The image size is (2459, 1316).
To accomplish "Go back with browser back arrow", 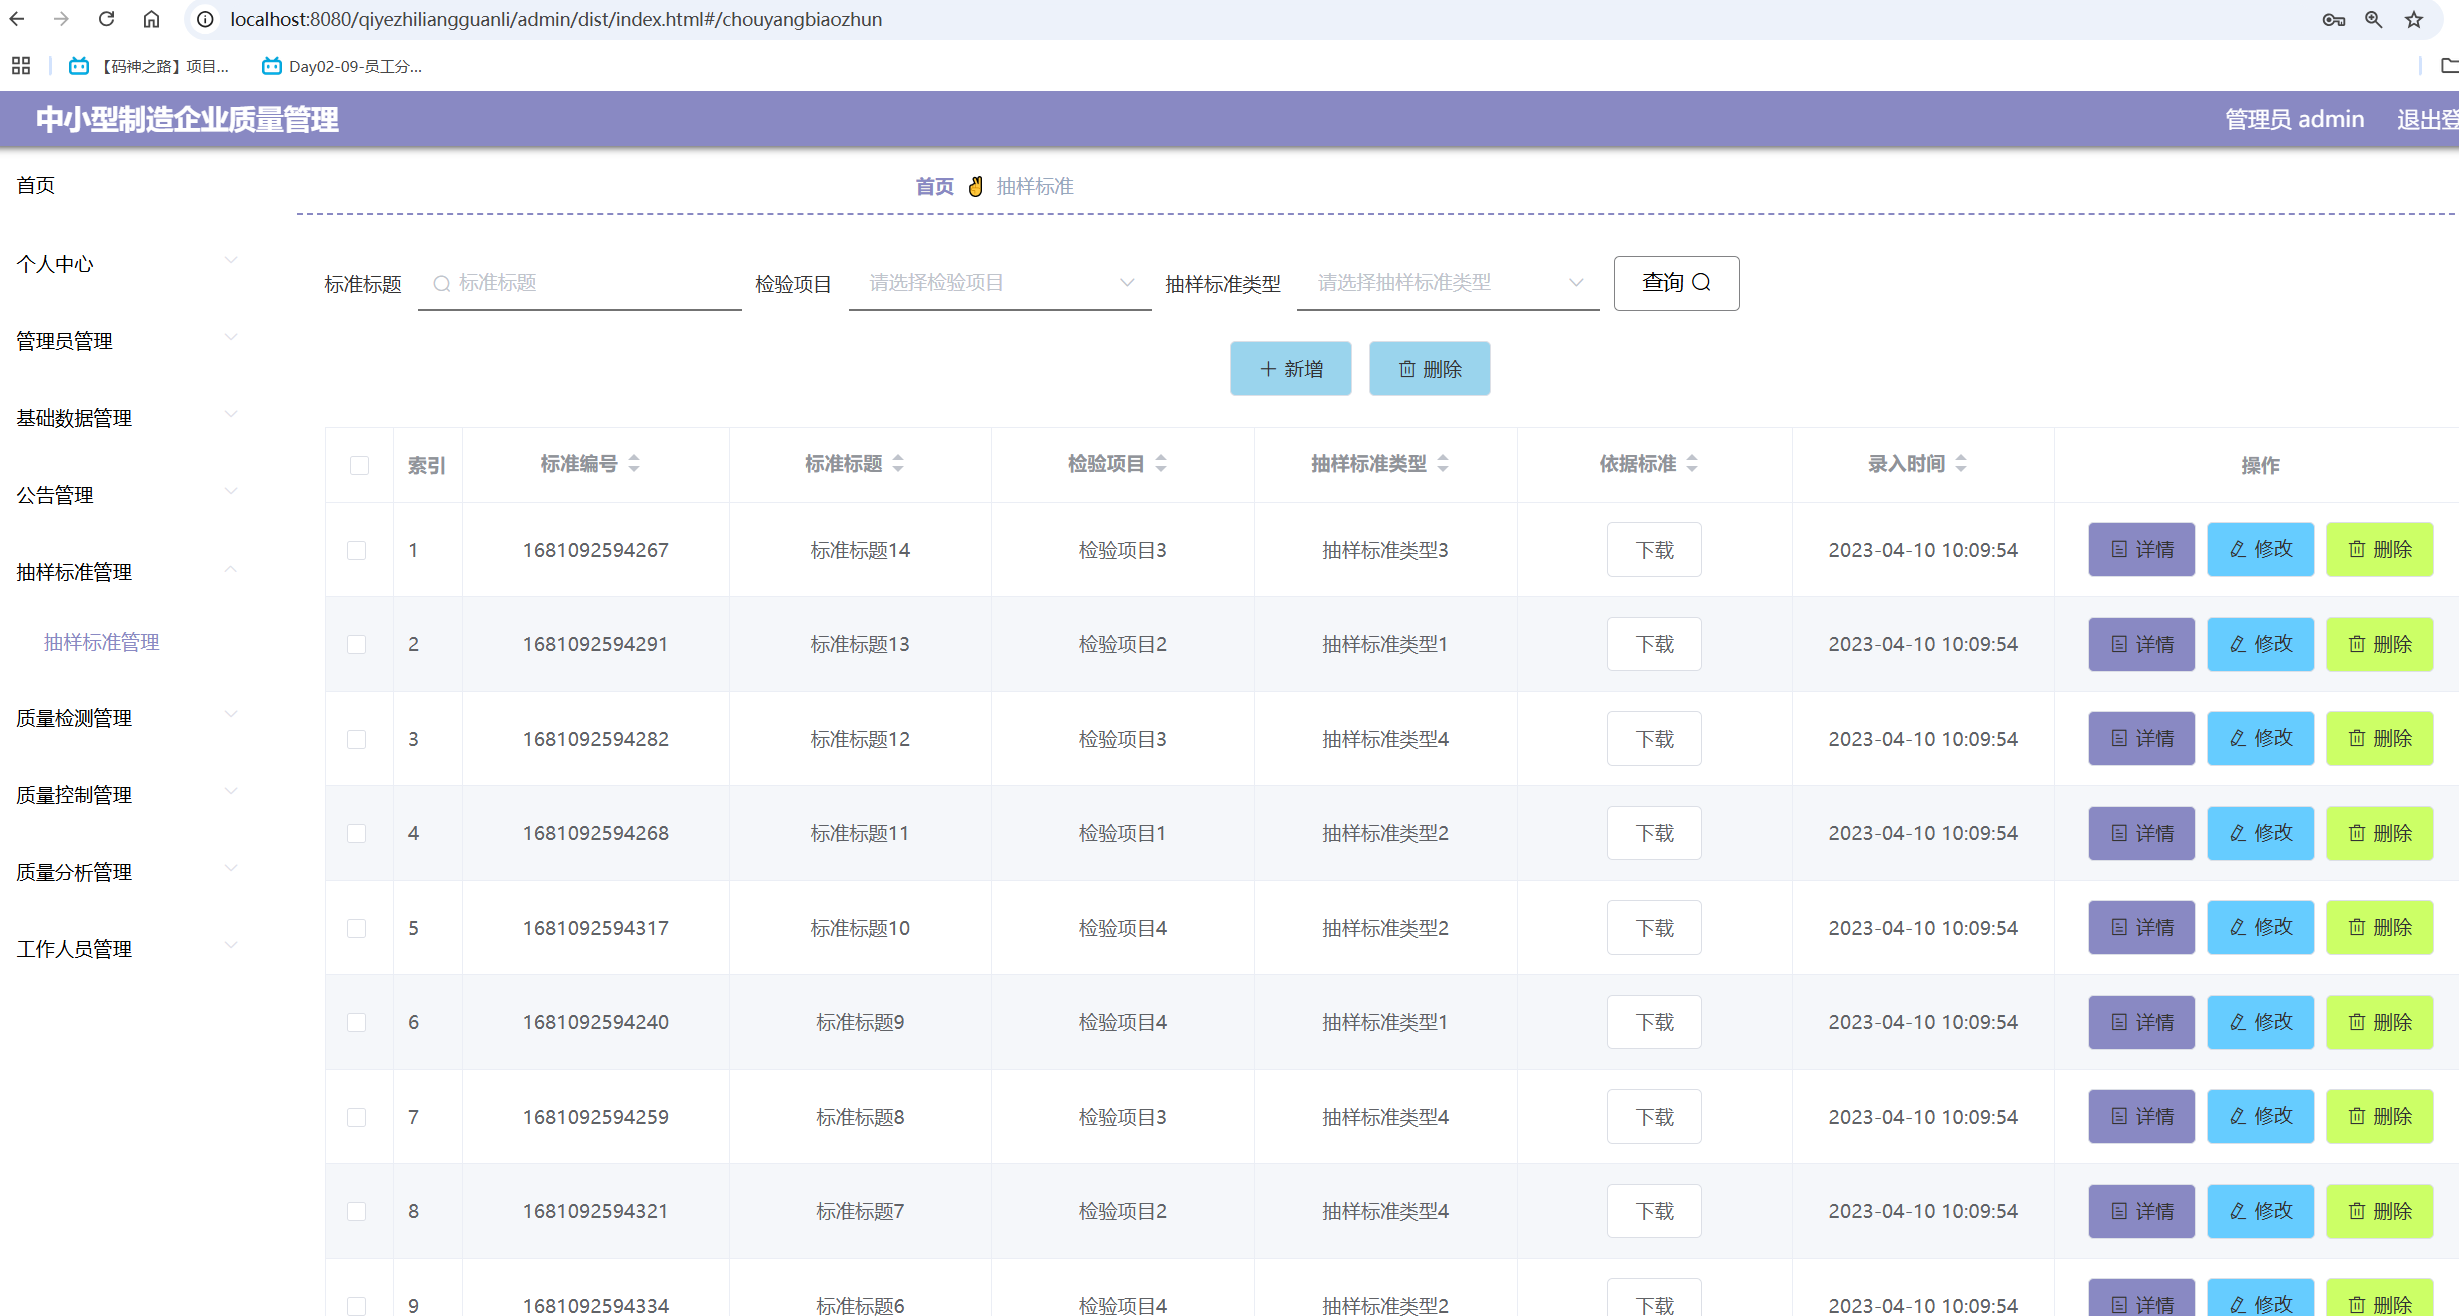I will click(x=17, y=19).
